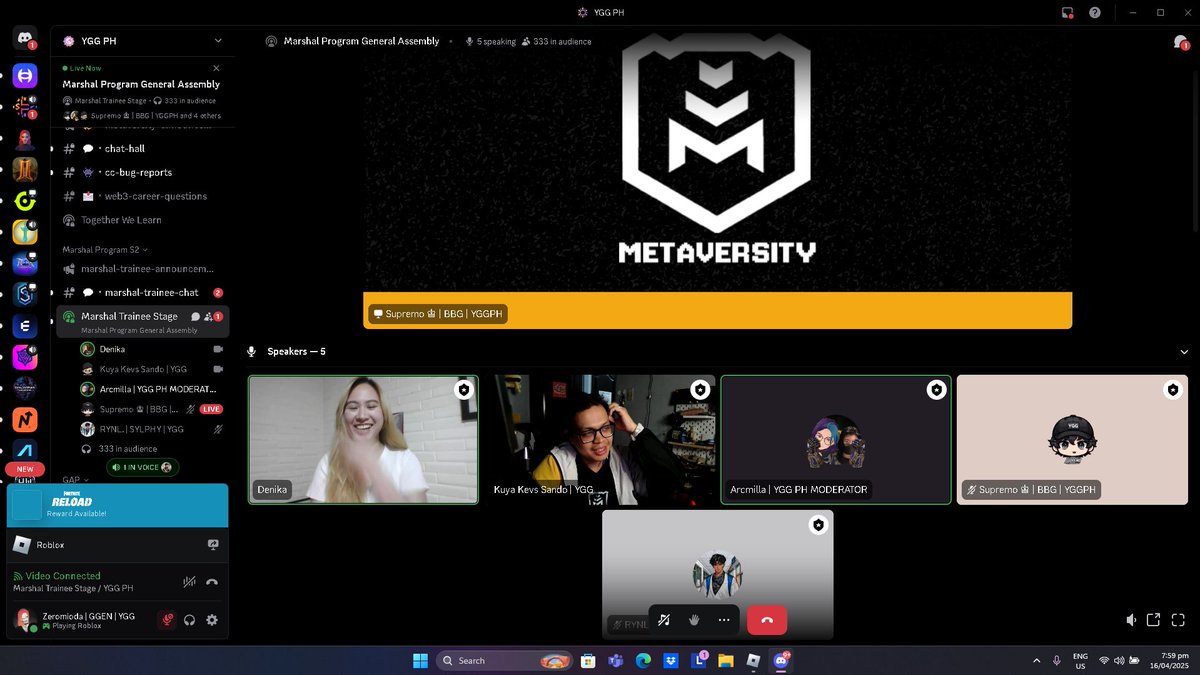Unmute the red microphone in user panel

point(167,620)
